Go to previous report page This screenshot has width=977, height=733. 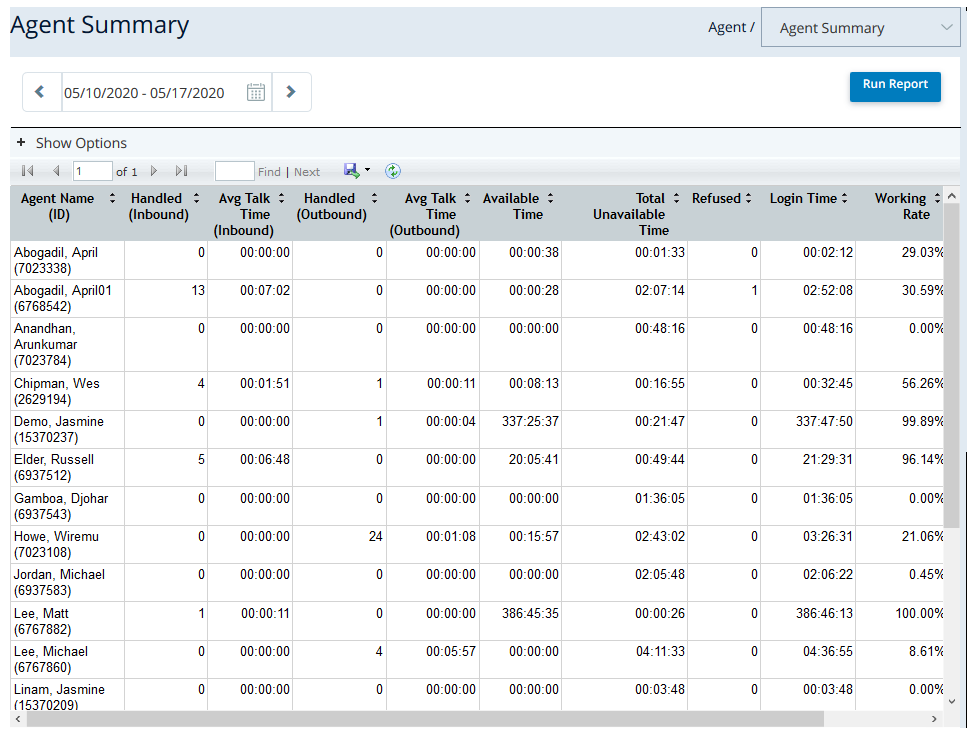click(x=56, y=171)
